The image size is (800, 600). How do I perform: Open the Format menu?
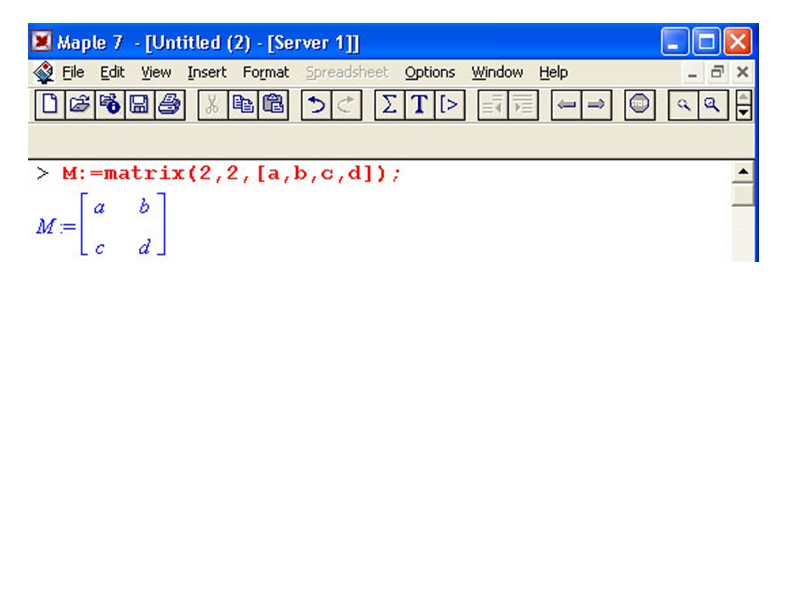tap(266, 72)
